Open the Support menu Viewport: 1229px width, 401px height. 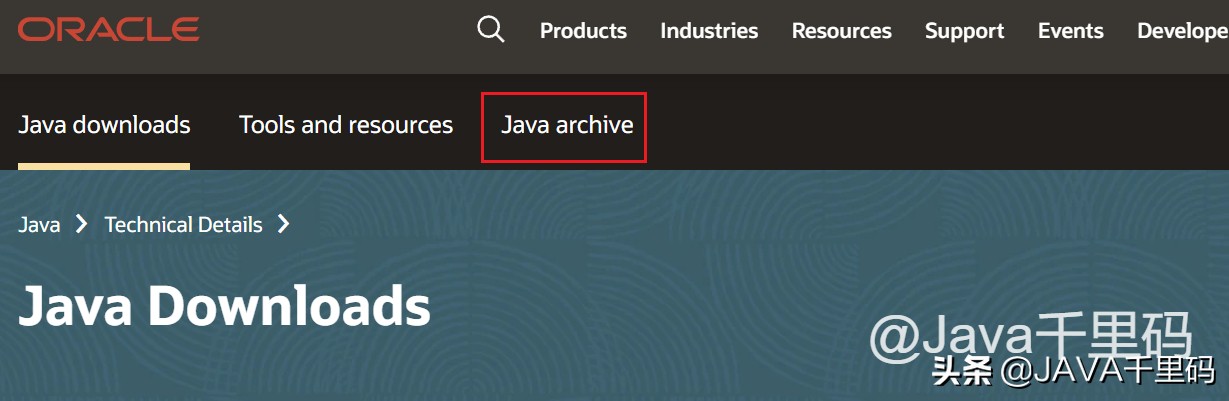tap(964, 31)
